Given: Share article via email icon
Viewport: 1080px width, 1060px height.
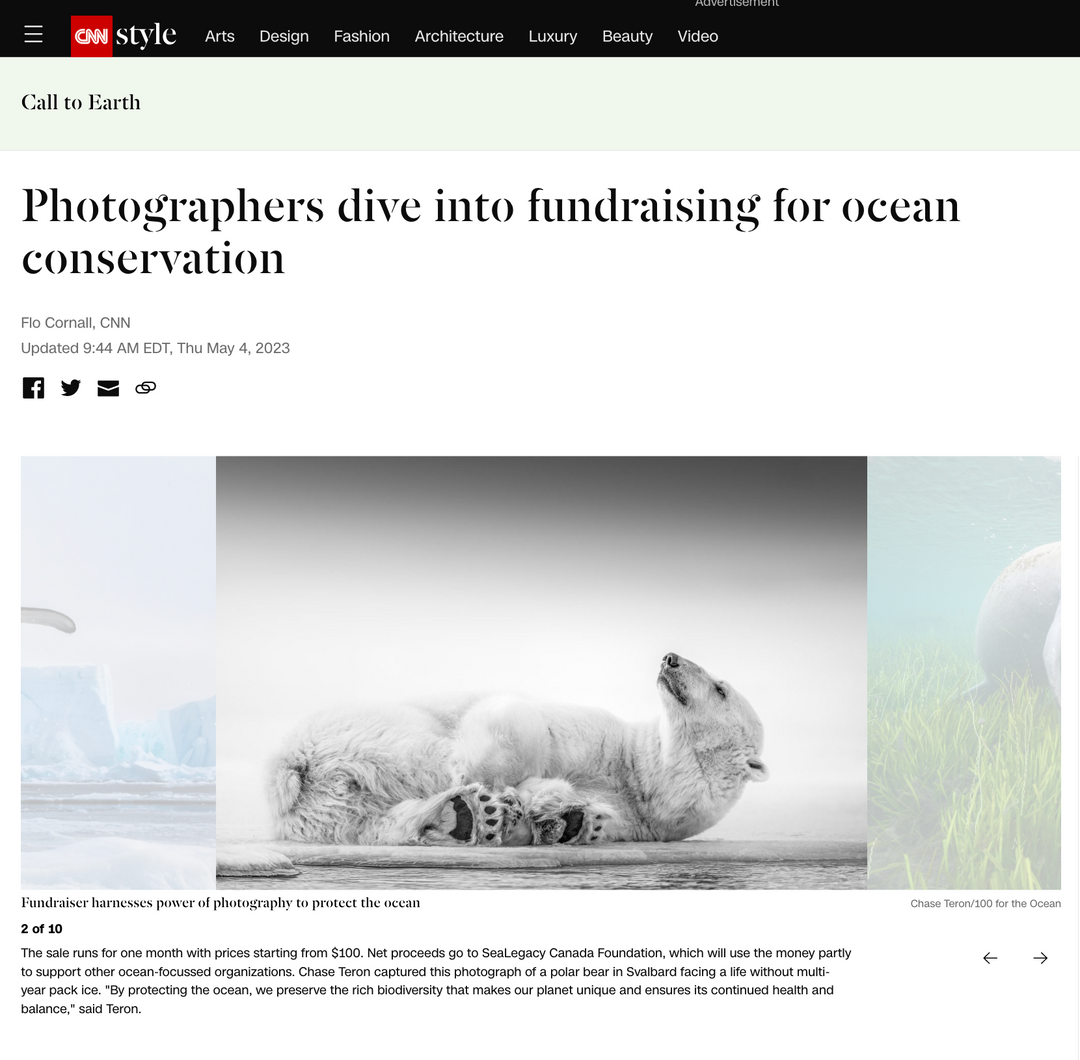Looking at the screenshot, I should click(108, 388).
